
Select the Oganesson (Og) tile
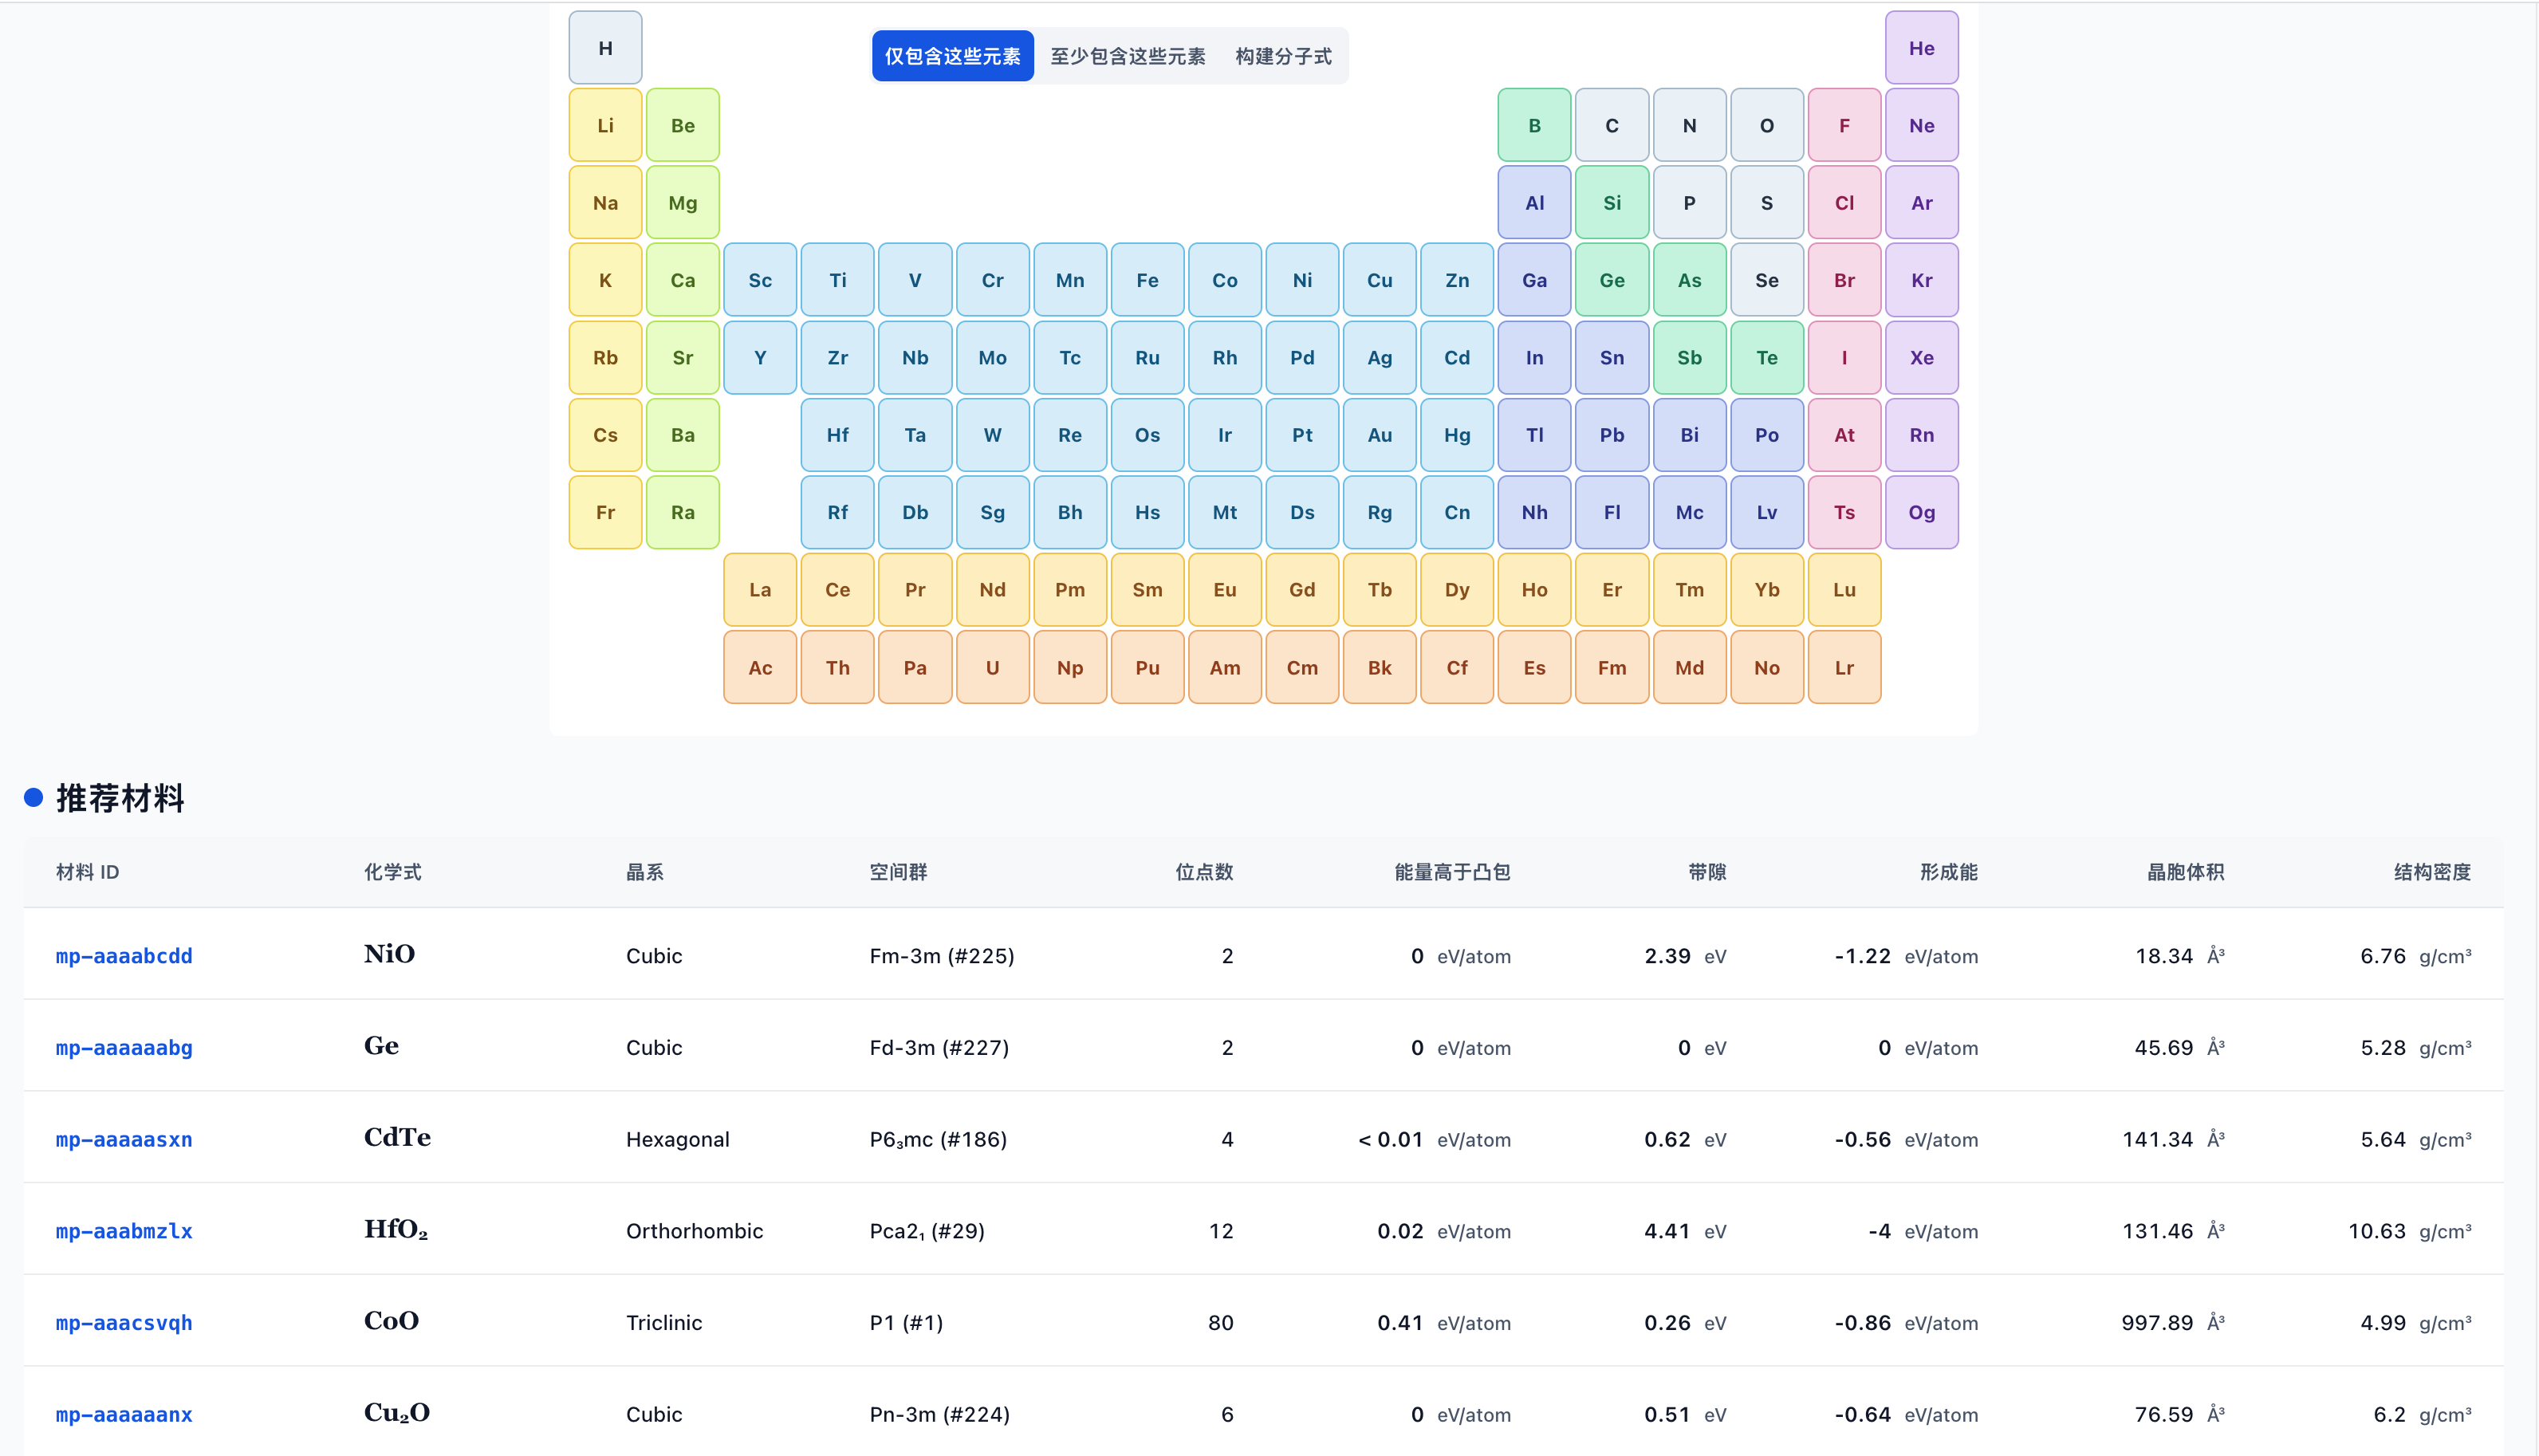point(1921,512)
